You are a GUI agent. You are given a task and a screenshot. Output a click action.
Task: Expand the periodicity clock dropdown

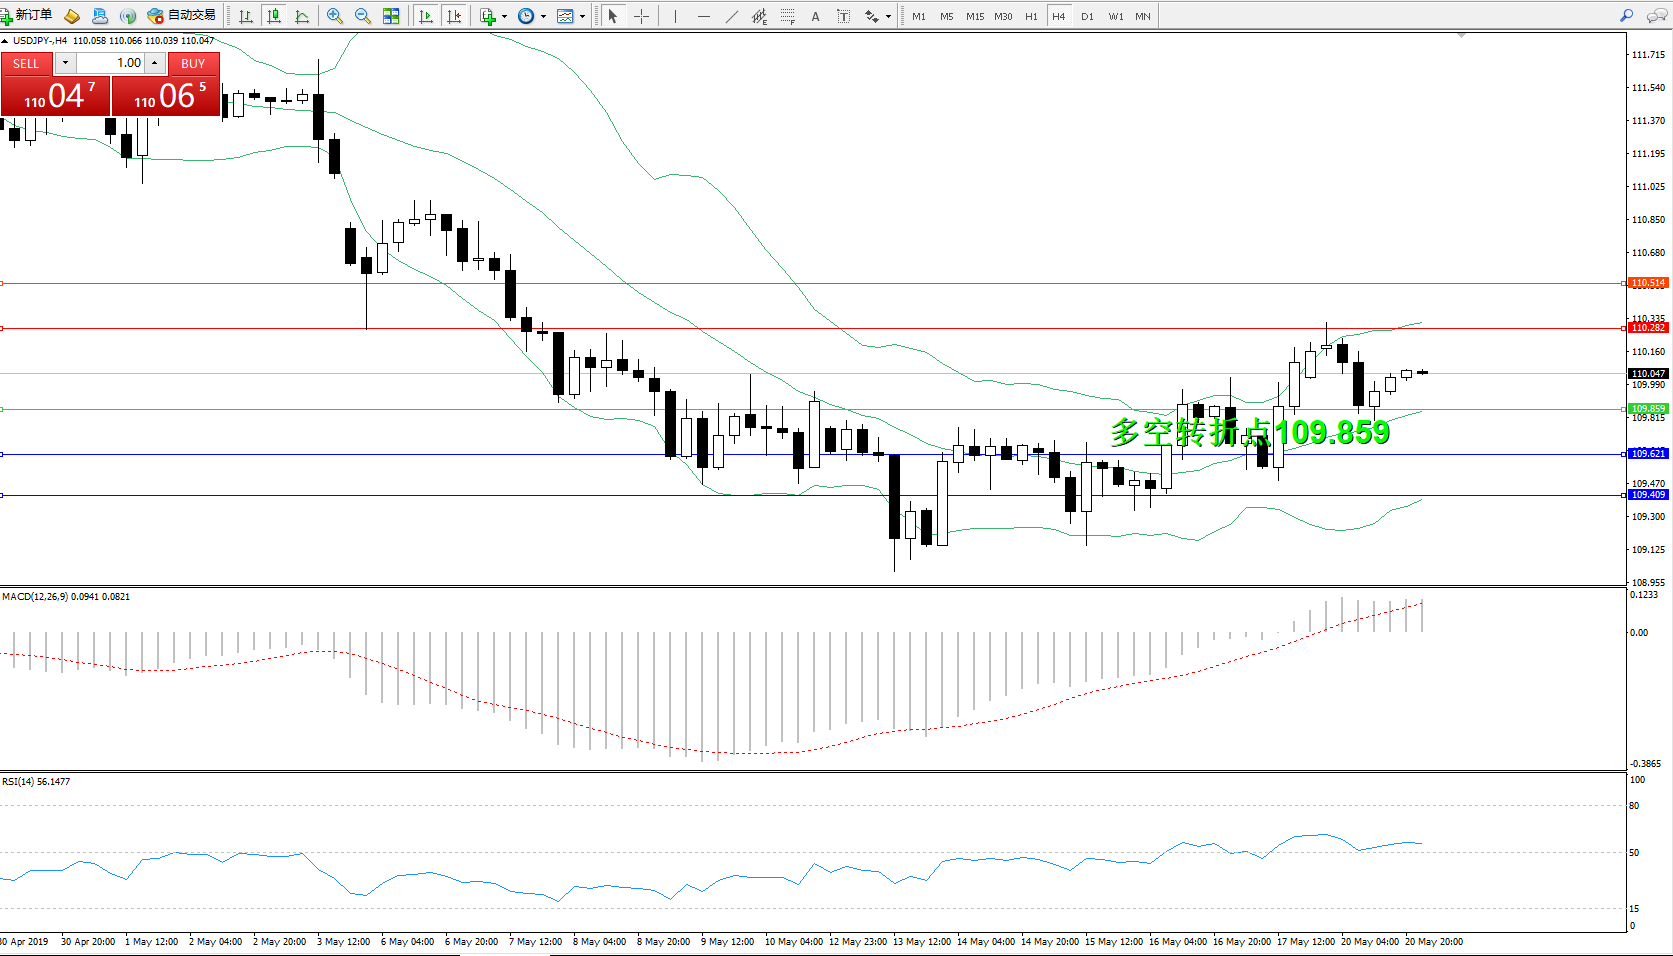pos(543,16)
